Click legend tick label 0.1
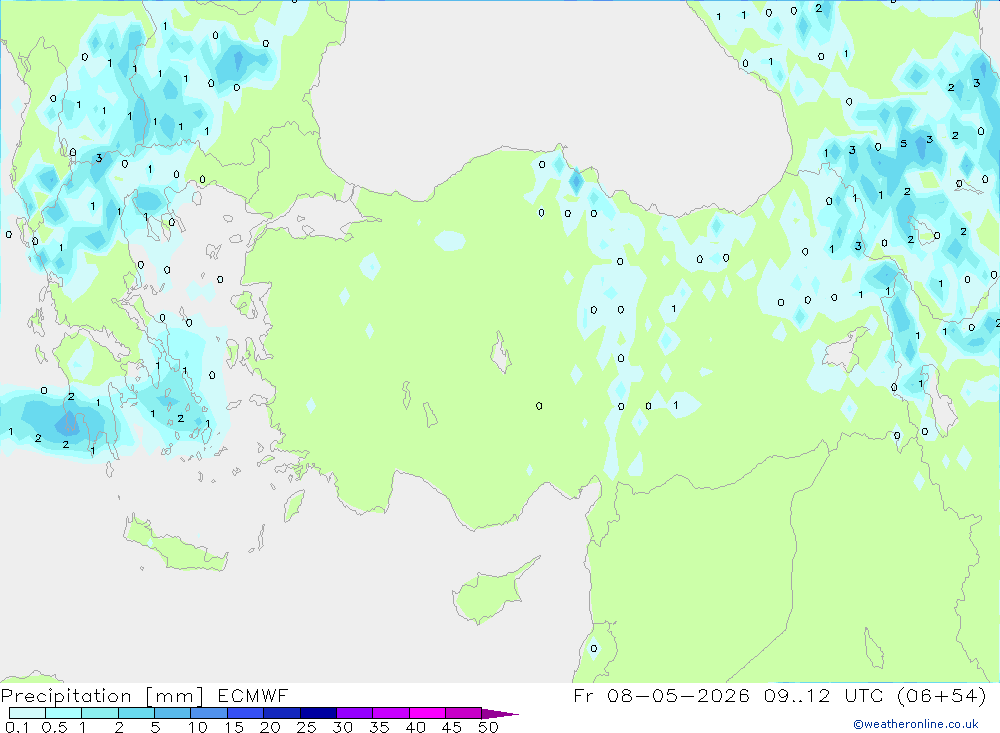1000x733 pixels. (x=17, y=727)
